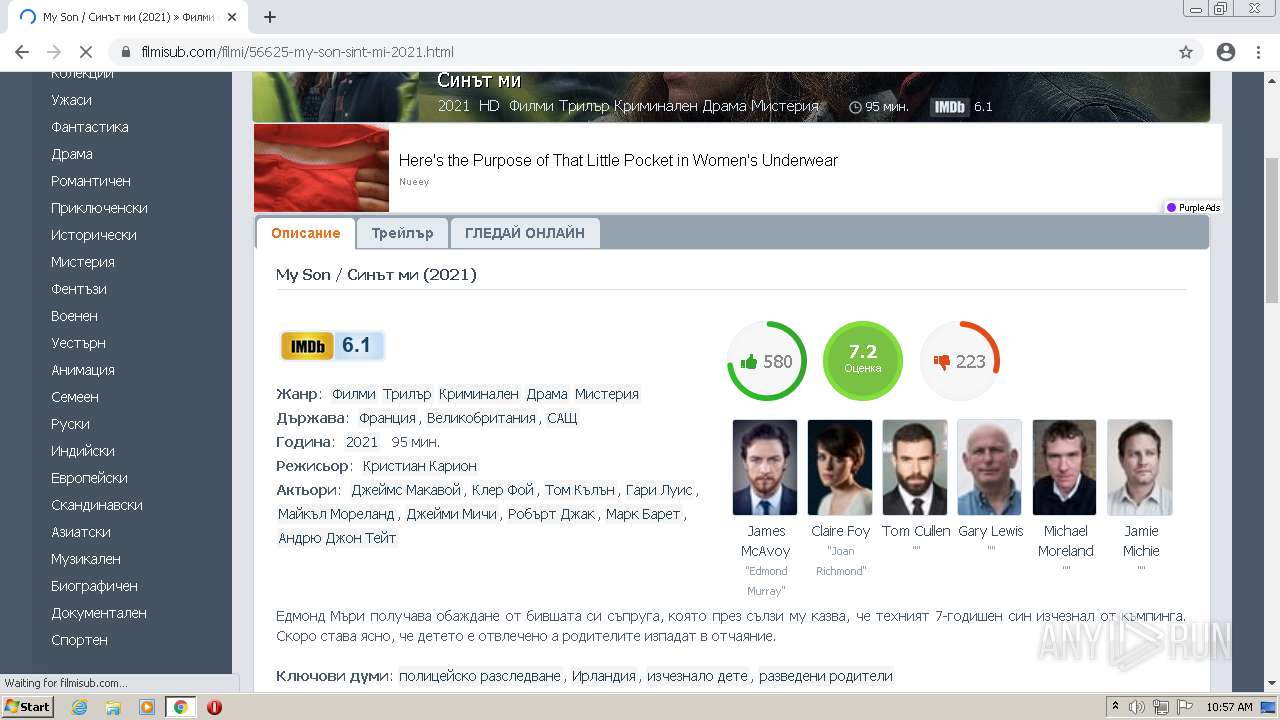This screenshot has height=720, width=1280.
Task: Click the keyword разведени родители
Action: pyautogui.click(x=825, y=676)
